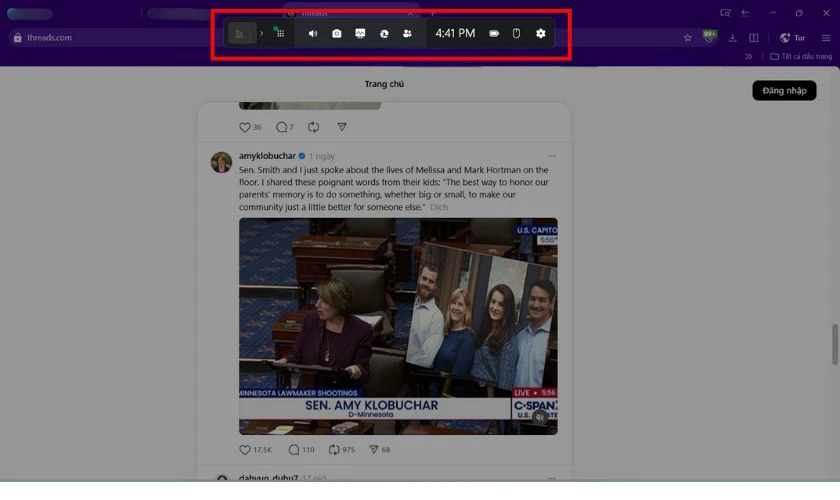Expand Game Bar active-app chevron arrow
Viewport: 840px width, 500px height.
pos(261,33)
